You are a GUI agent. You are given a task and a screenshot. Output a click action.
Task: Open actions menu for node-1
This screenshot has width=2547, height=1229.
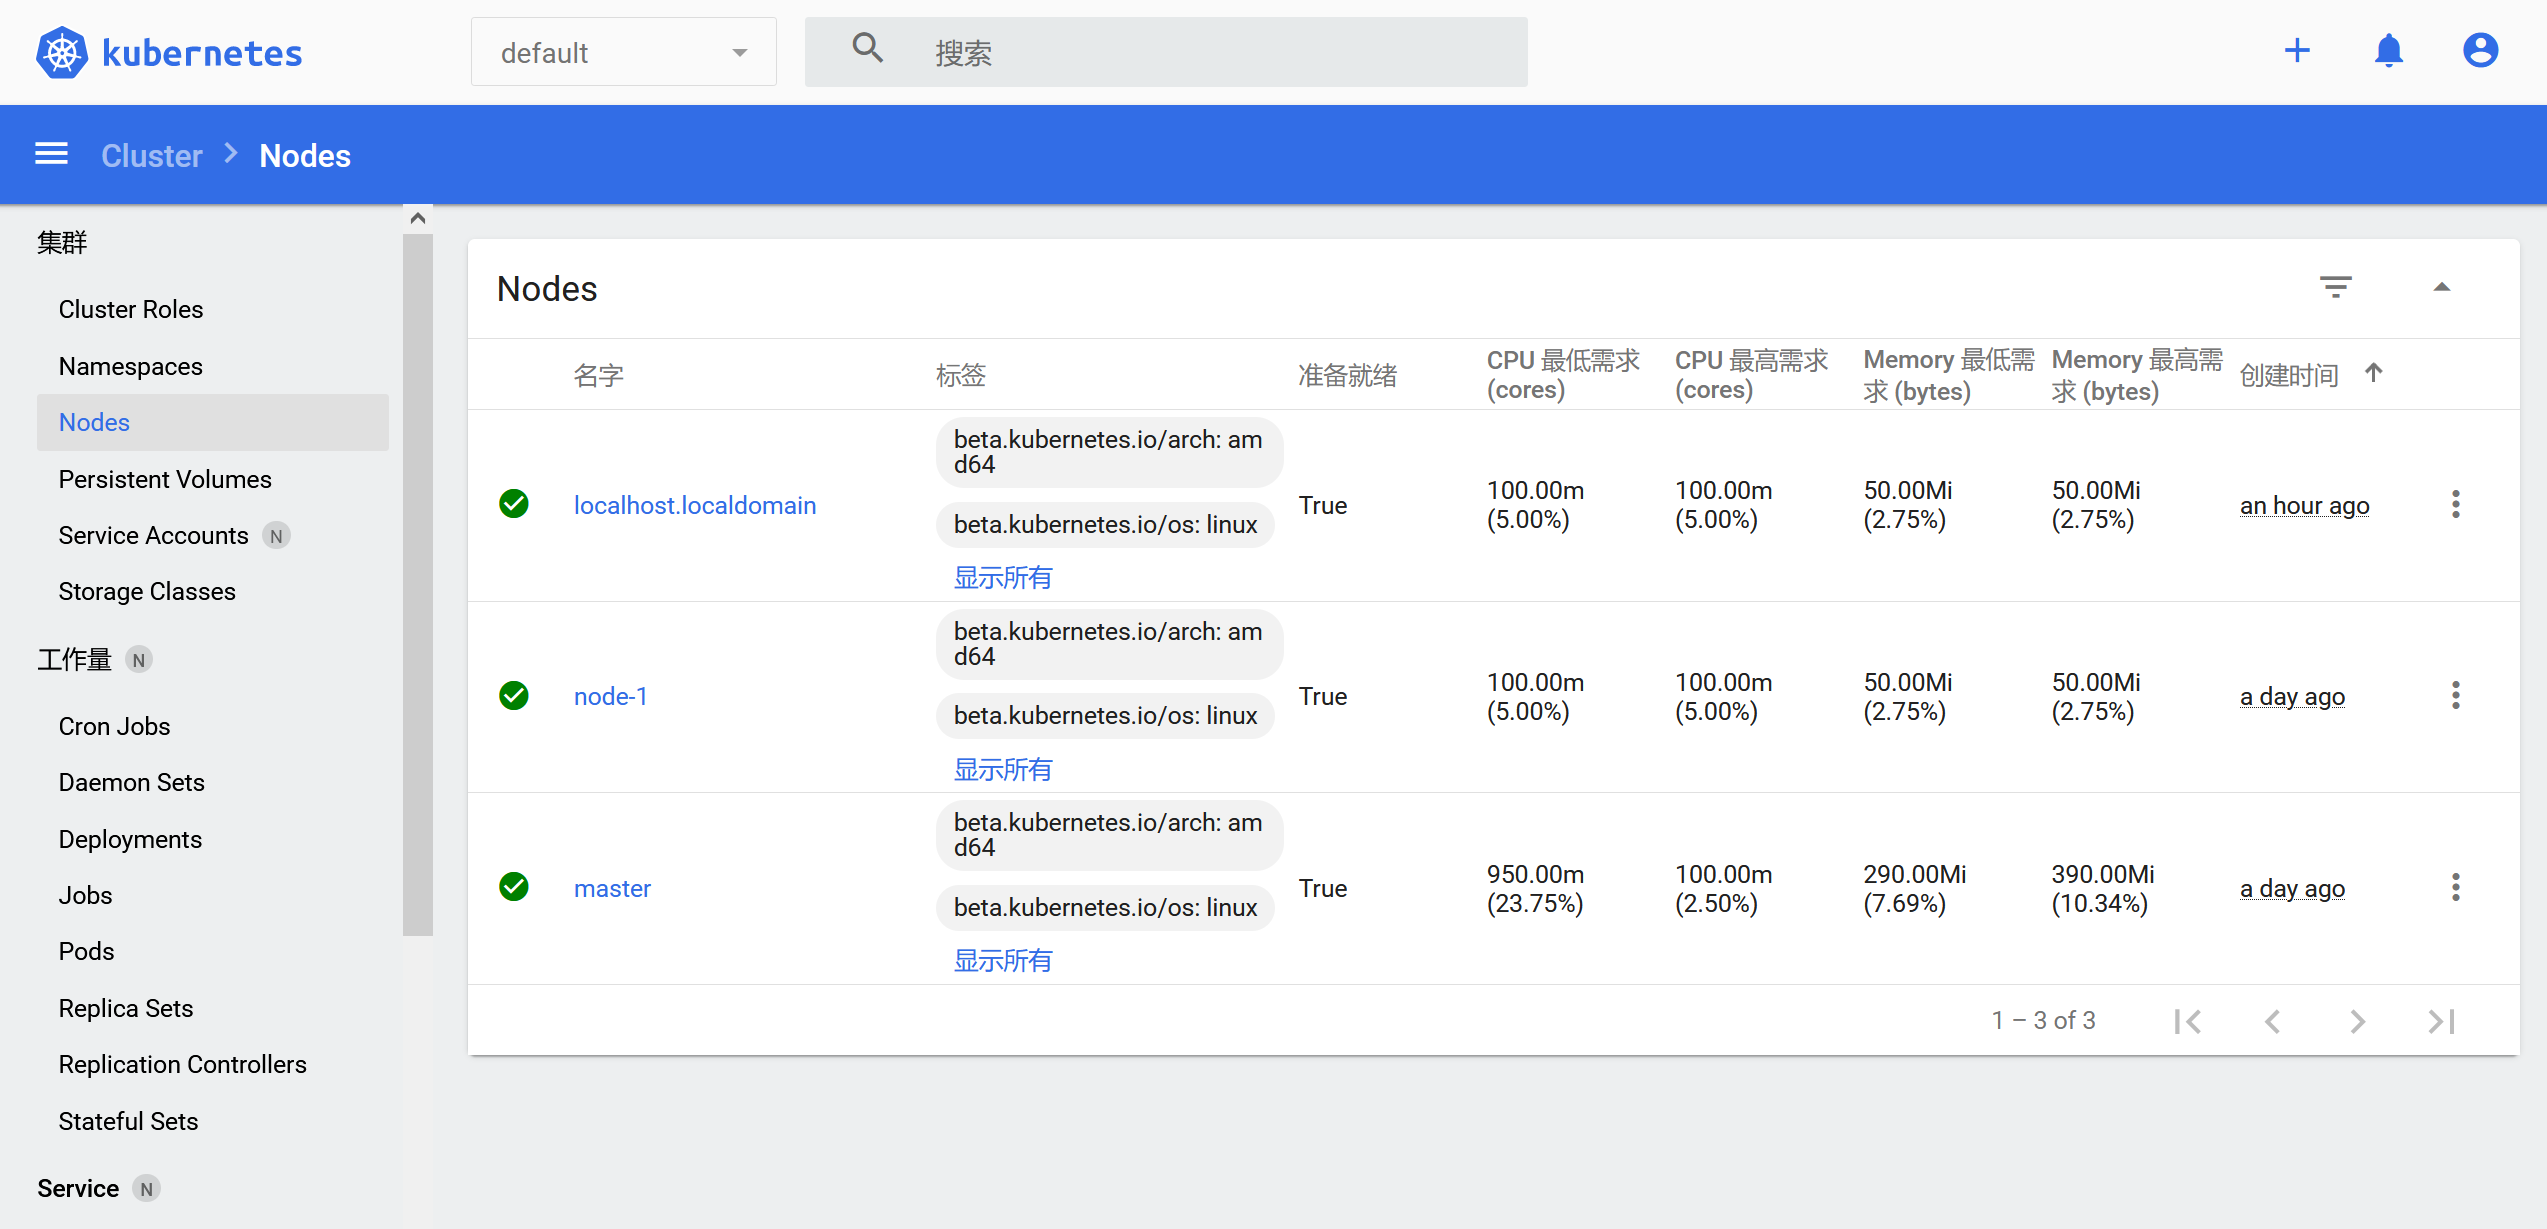pos(2455,696)
